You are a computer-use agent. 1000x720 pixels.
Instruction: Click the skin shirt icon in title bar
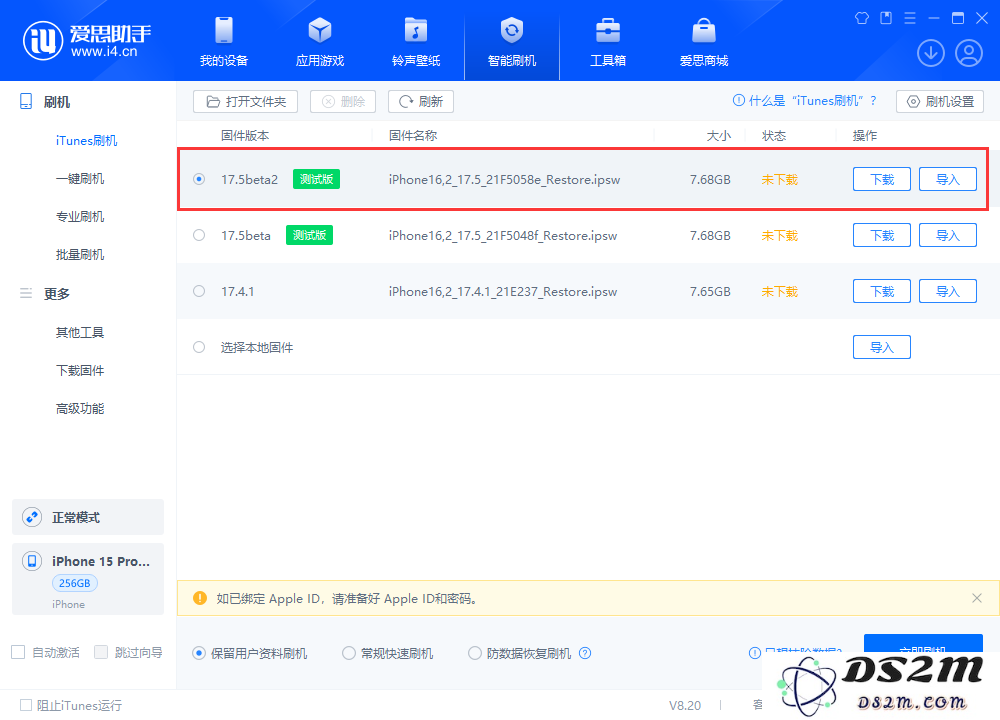(862, 18)
